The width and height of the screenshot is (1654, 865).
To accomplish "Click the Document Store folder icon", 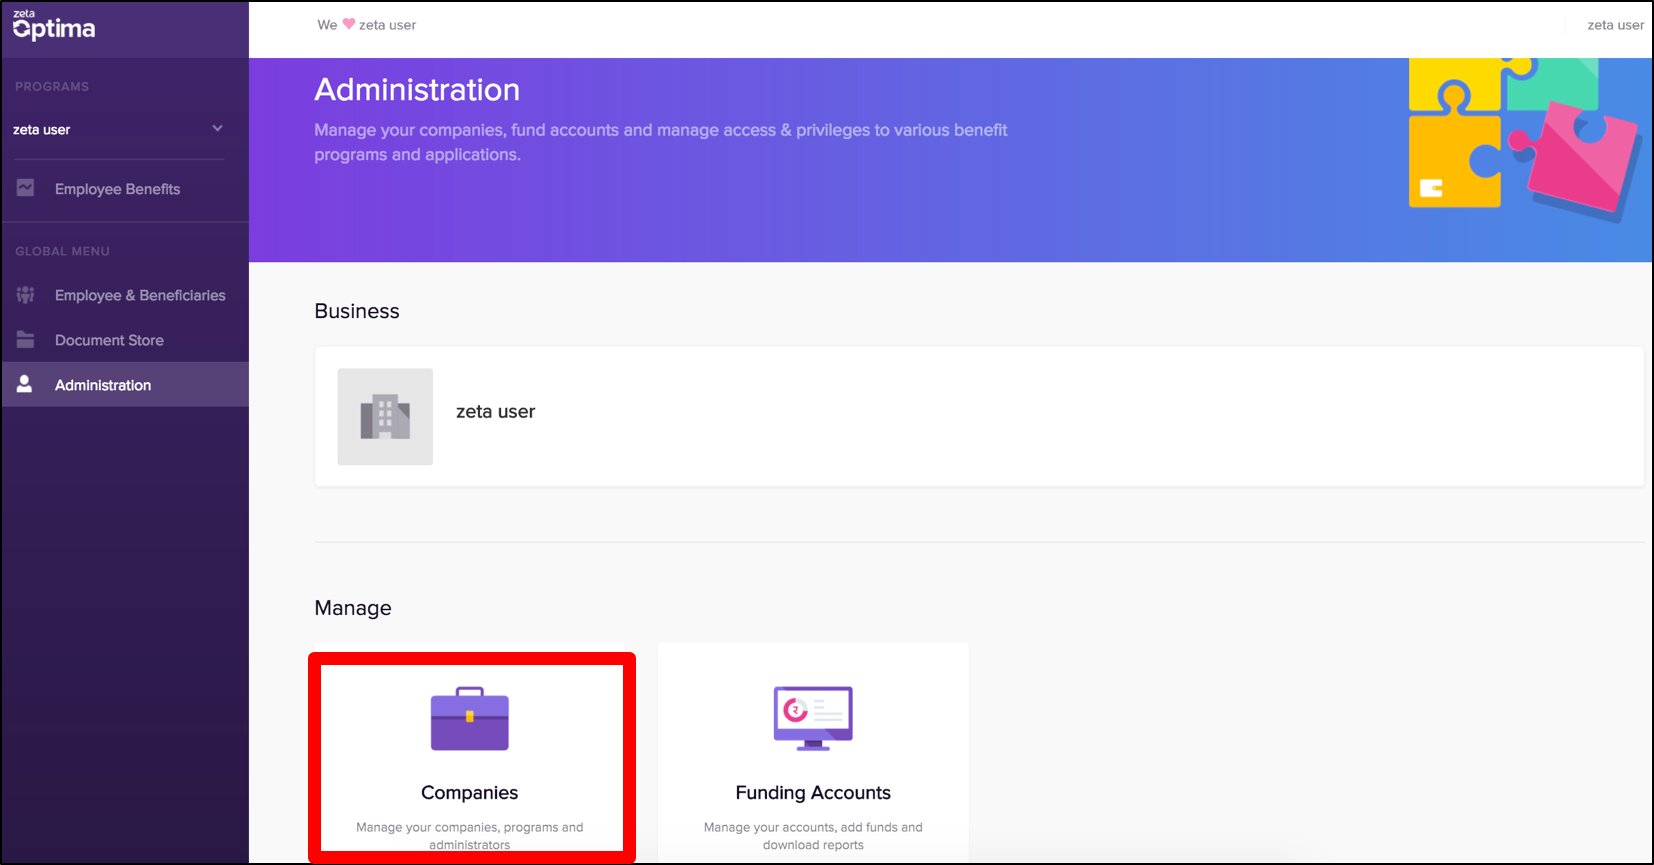I will (x=26, y=340).
